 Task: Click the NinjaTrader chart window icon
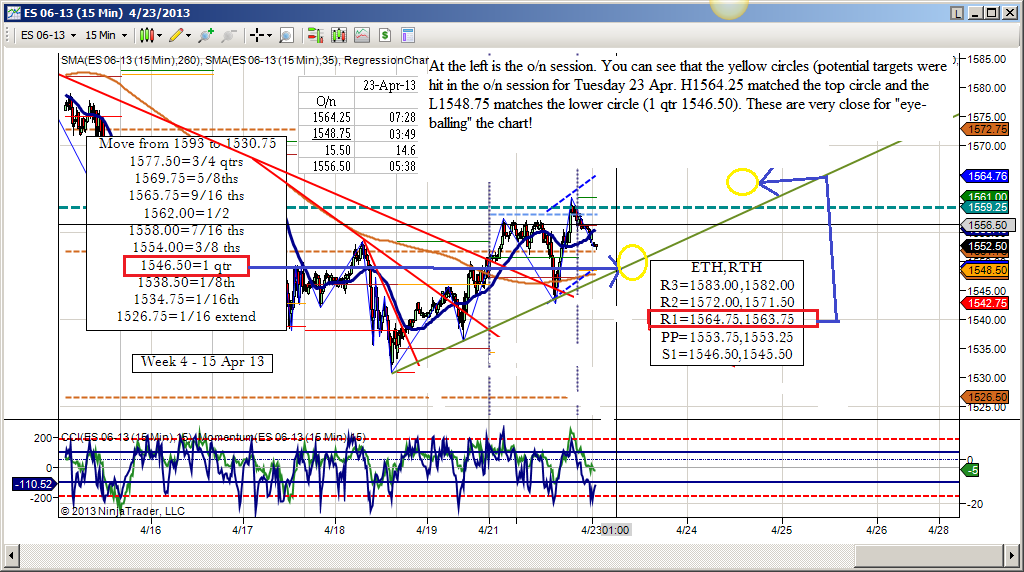click(14, 12)
